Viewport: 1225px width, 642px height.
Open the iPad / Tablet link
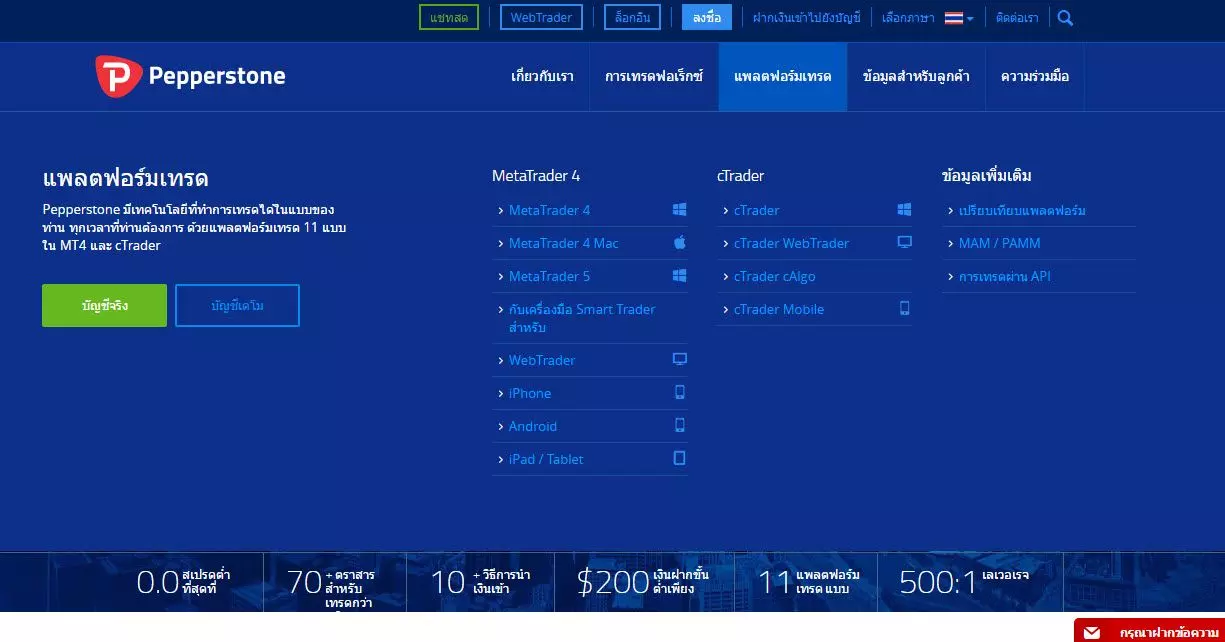546,459
